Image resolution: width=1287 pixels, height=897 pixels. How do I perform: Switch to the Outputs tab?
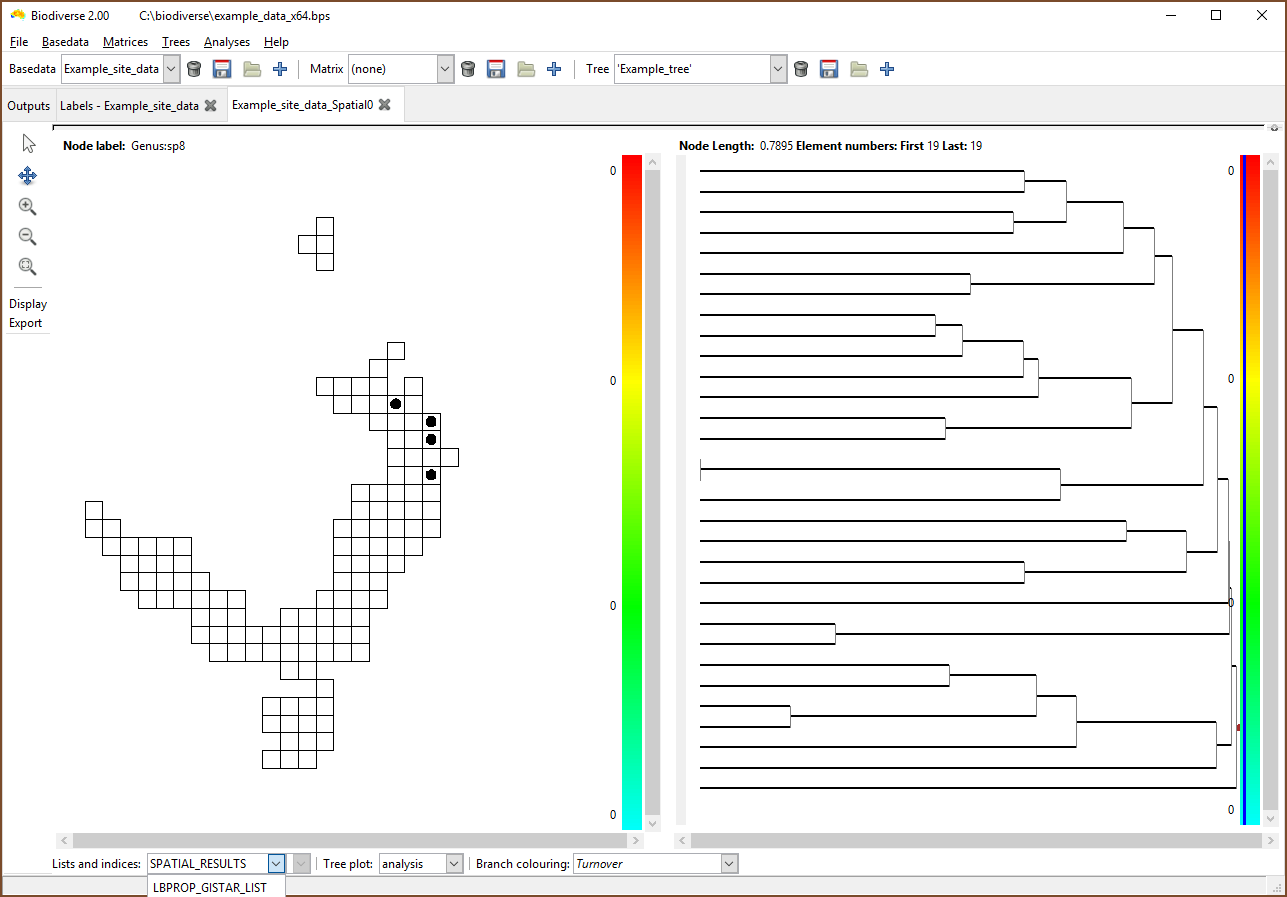(x=28, y=104)
